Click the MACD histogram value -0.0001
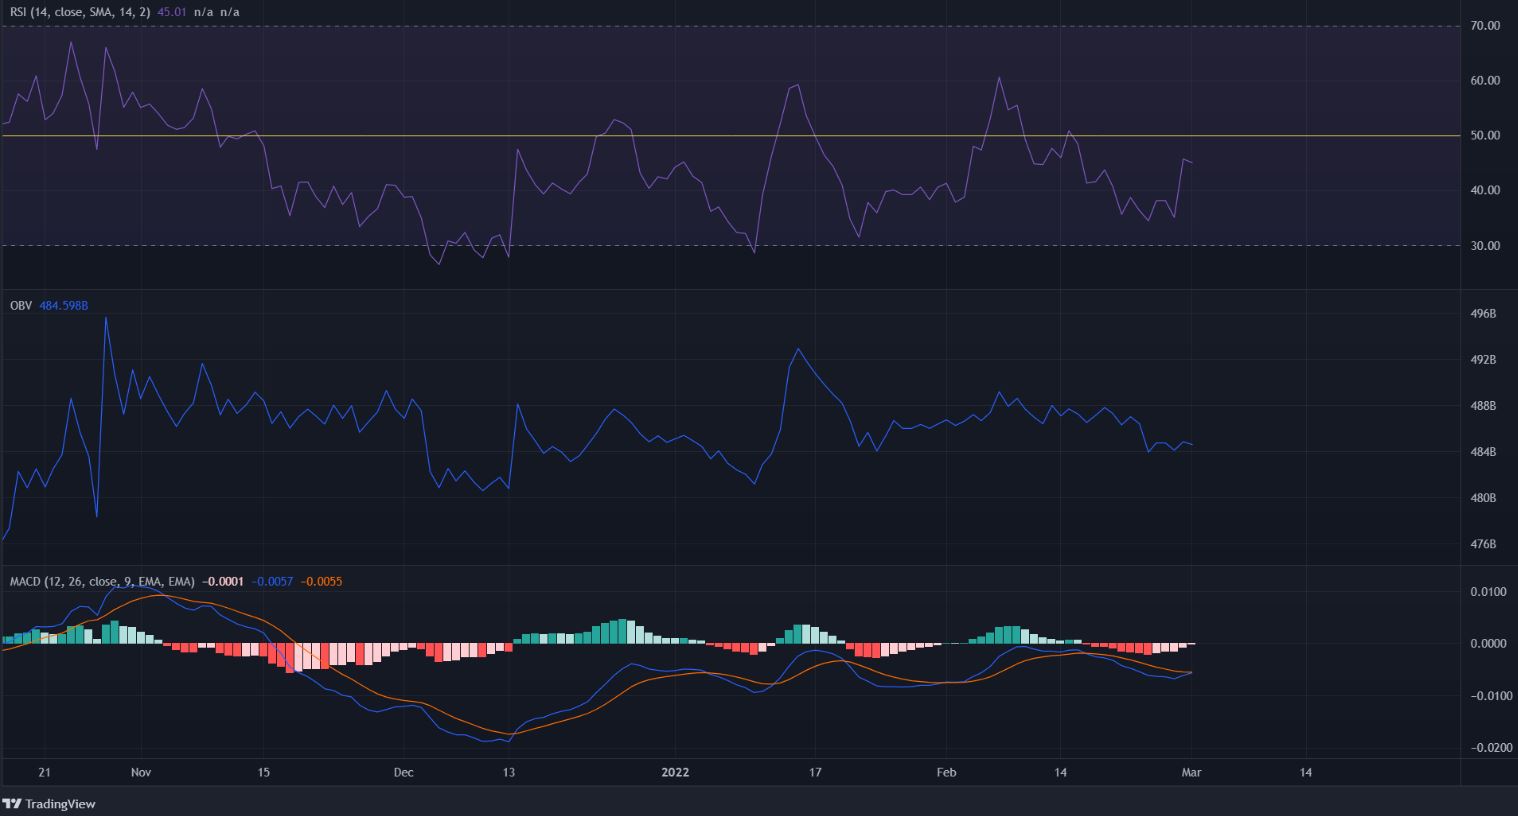The width and height of the screenshot is (1518, 816). 222,581
